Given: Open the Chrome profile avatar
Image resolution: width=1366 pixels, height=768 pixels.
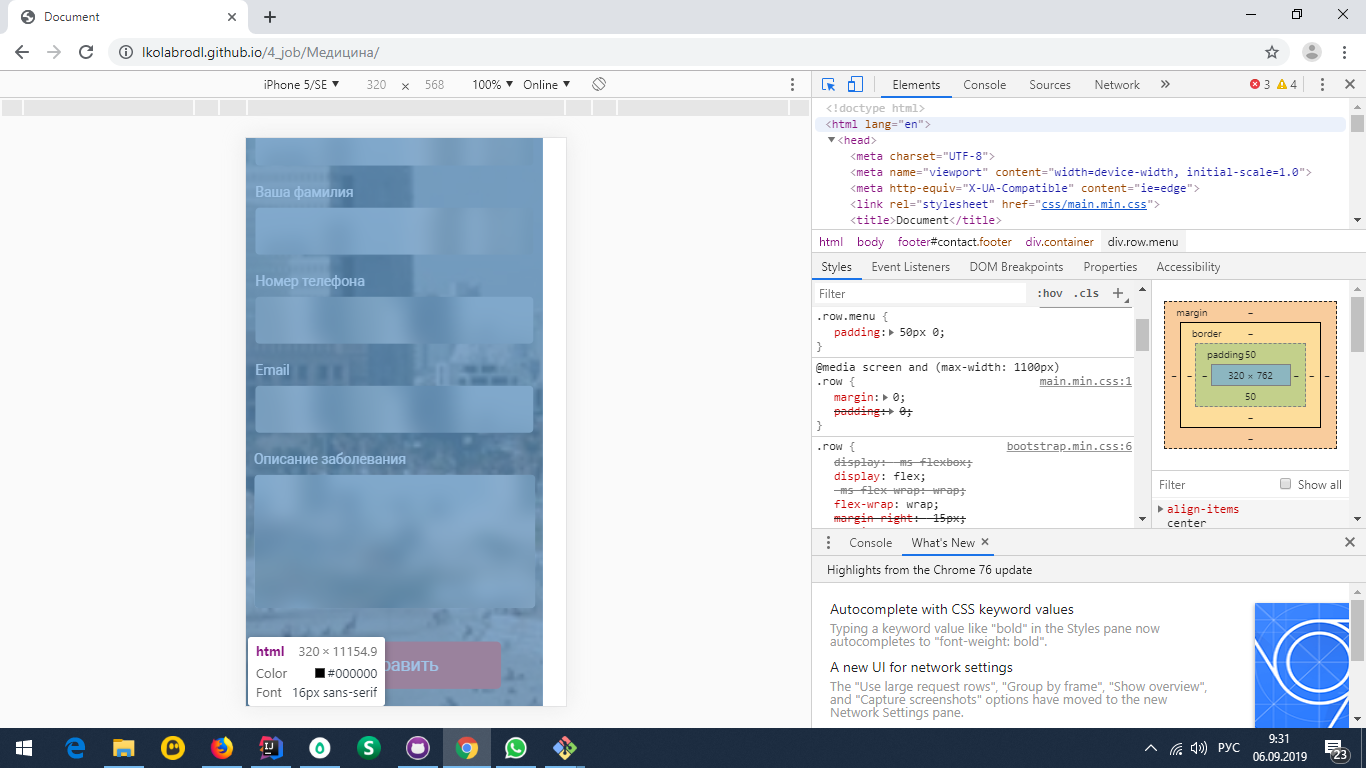Looking at the screenshot, I should (1312, 52).
